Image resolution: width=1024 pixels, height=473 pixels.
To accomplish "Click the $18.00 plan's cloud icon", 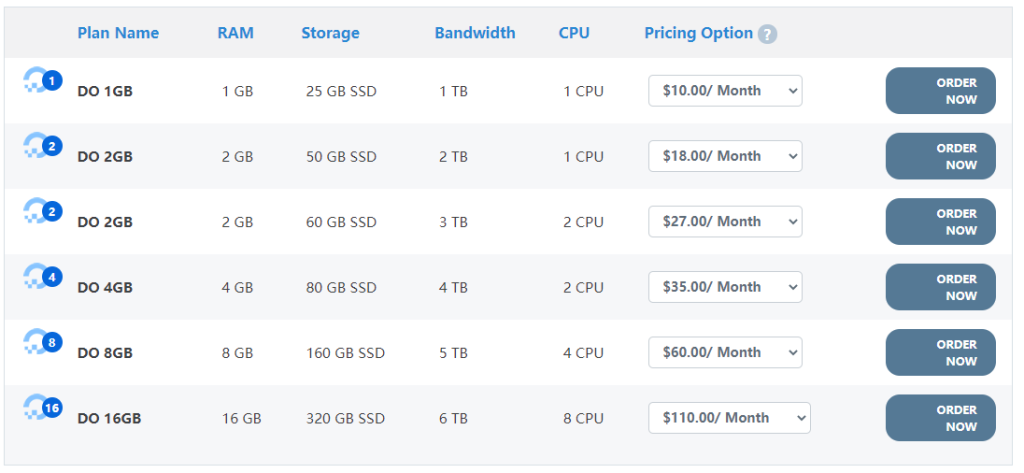I will [42, 147].
